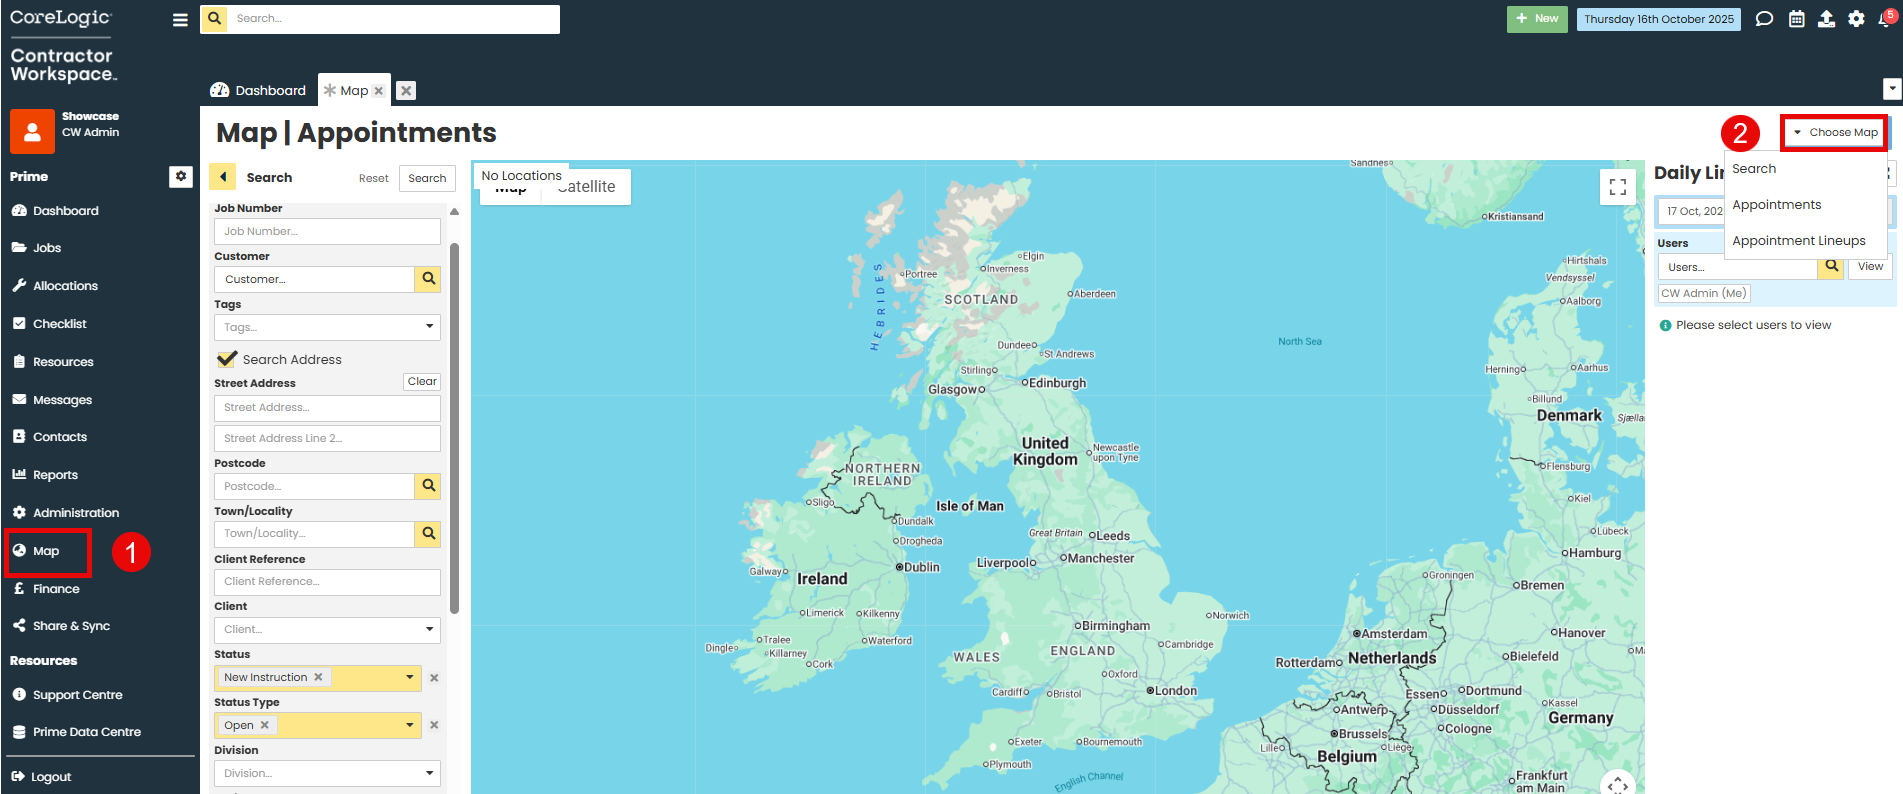The width and height of the screenshot is (1903, 794).
Task: Click the Thursday 16th October 2025 date button
Action: click(1659, 19)
